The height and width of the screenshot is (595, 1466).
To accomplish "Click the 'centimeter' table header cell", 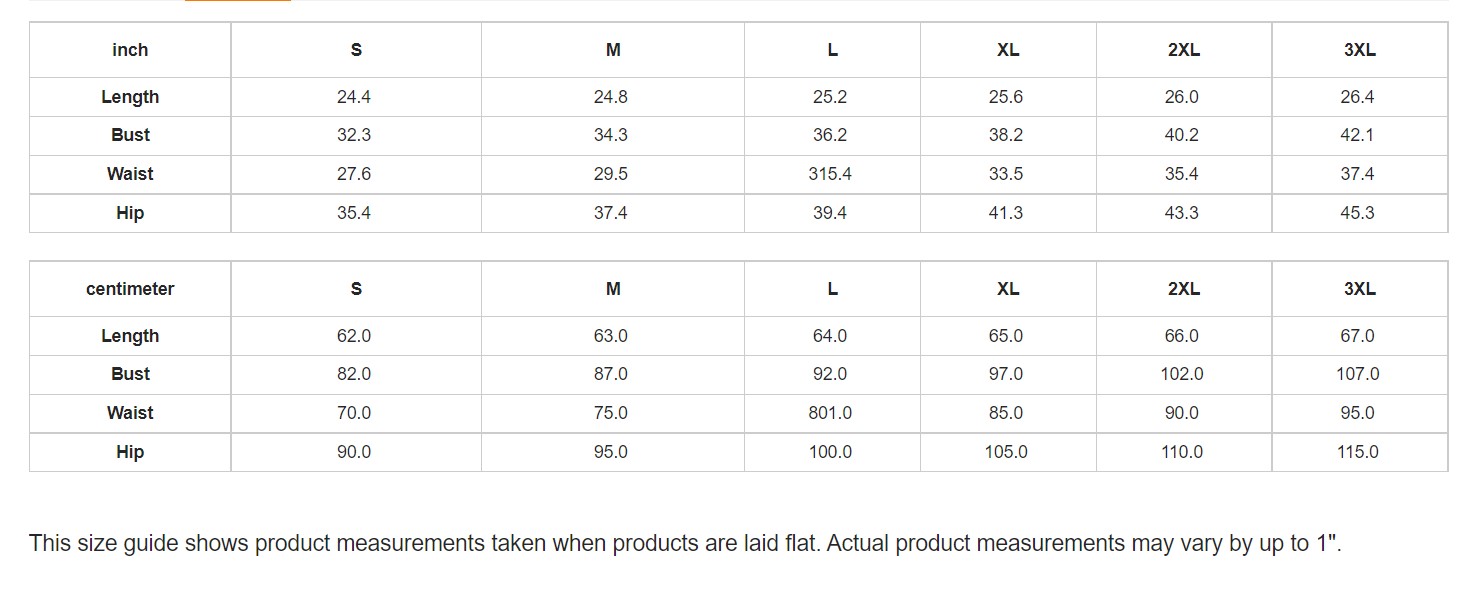I will coord(130,289).
